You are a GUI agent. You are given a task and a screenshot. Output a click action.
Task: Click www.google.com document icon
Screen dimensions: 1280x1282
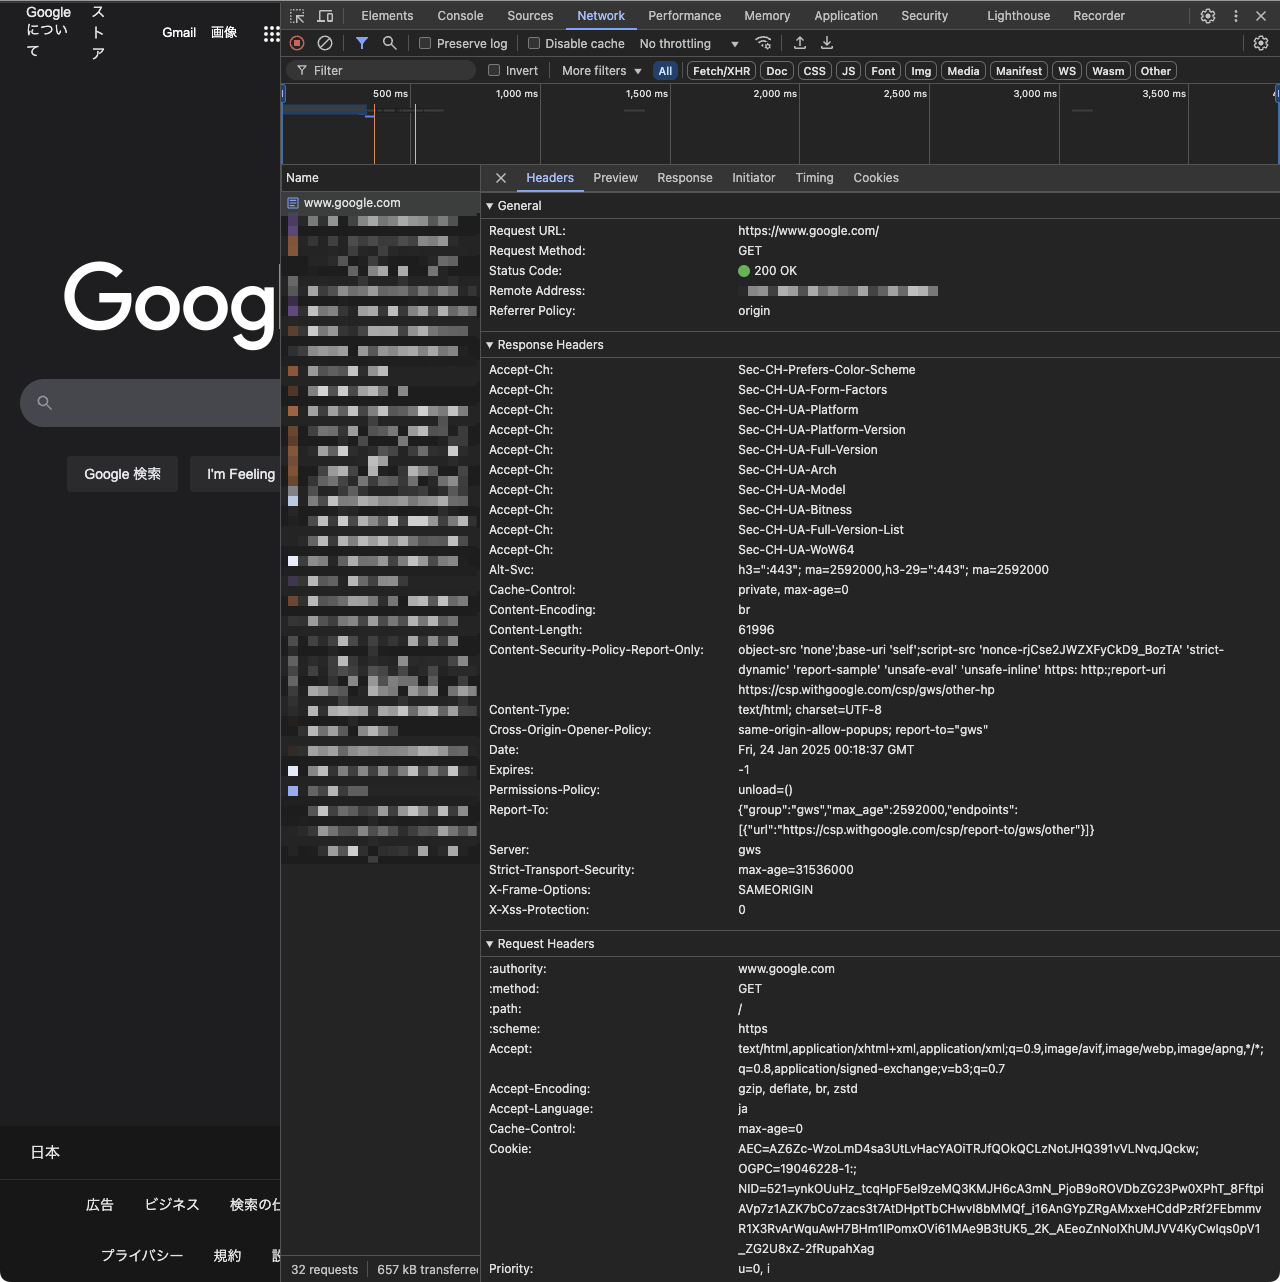click(293, 203)
